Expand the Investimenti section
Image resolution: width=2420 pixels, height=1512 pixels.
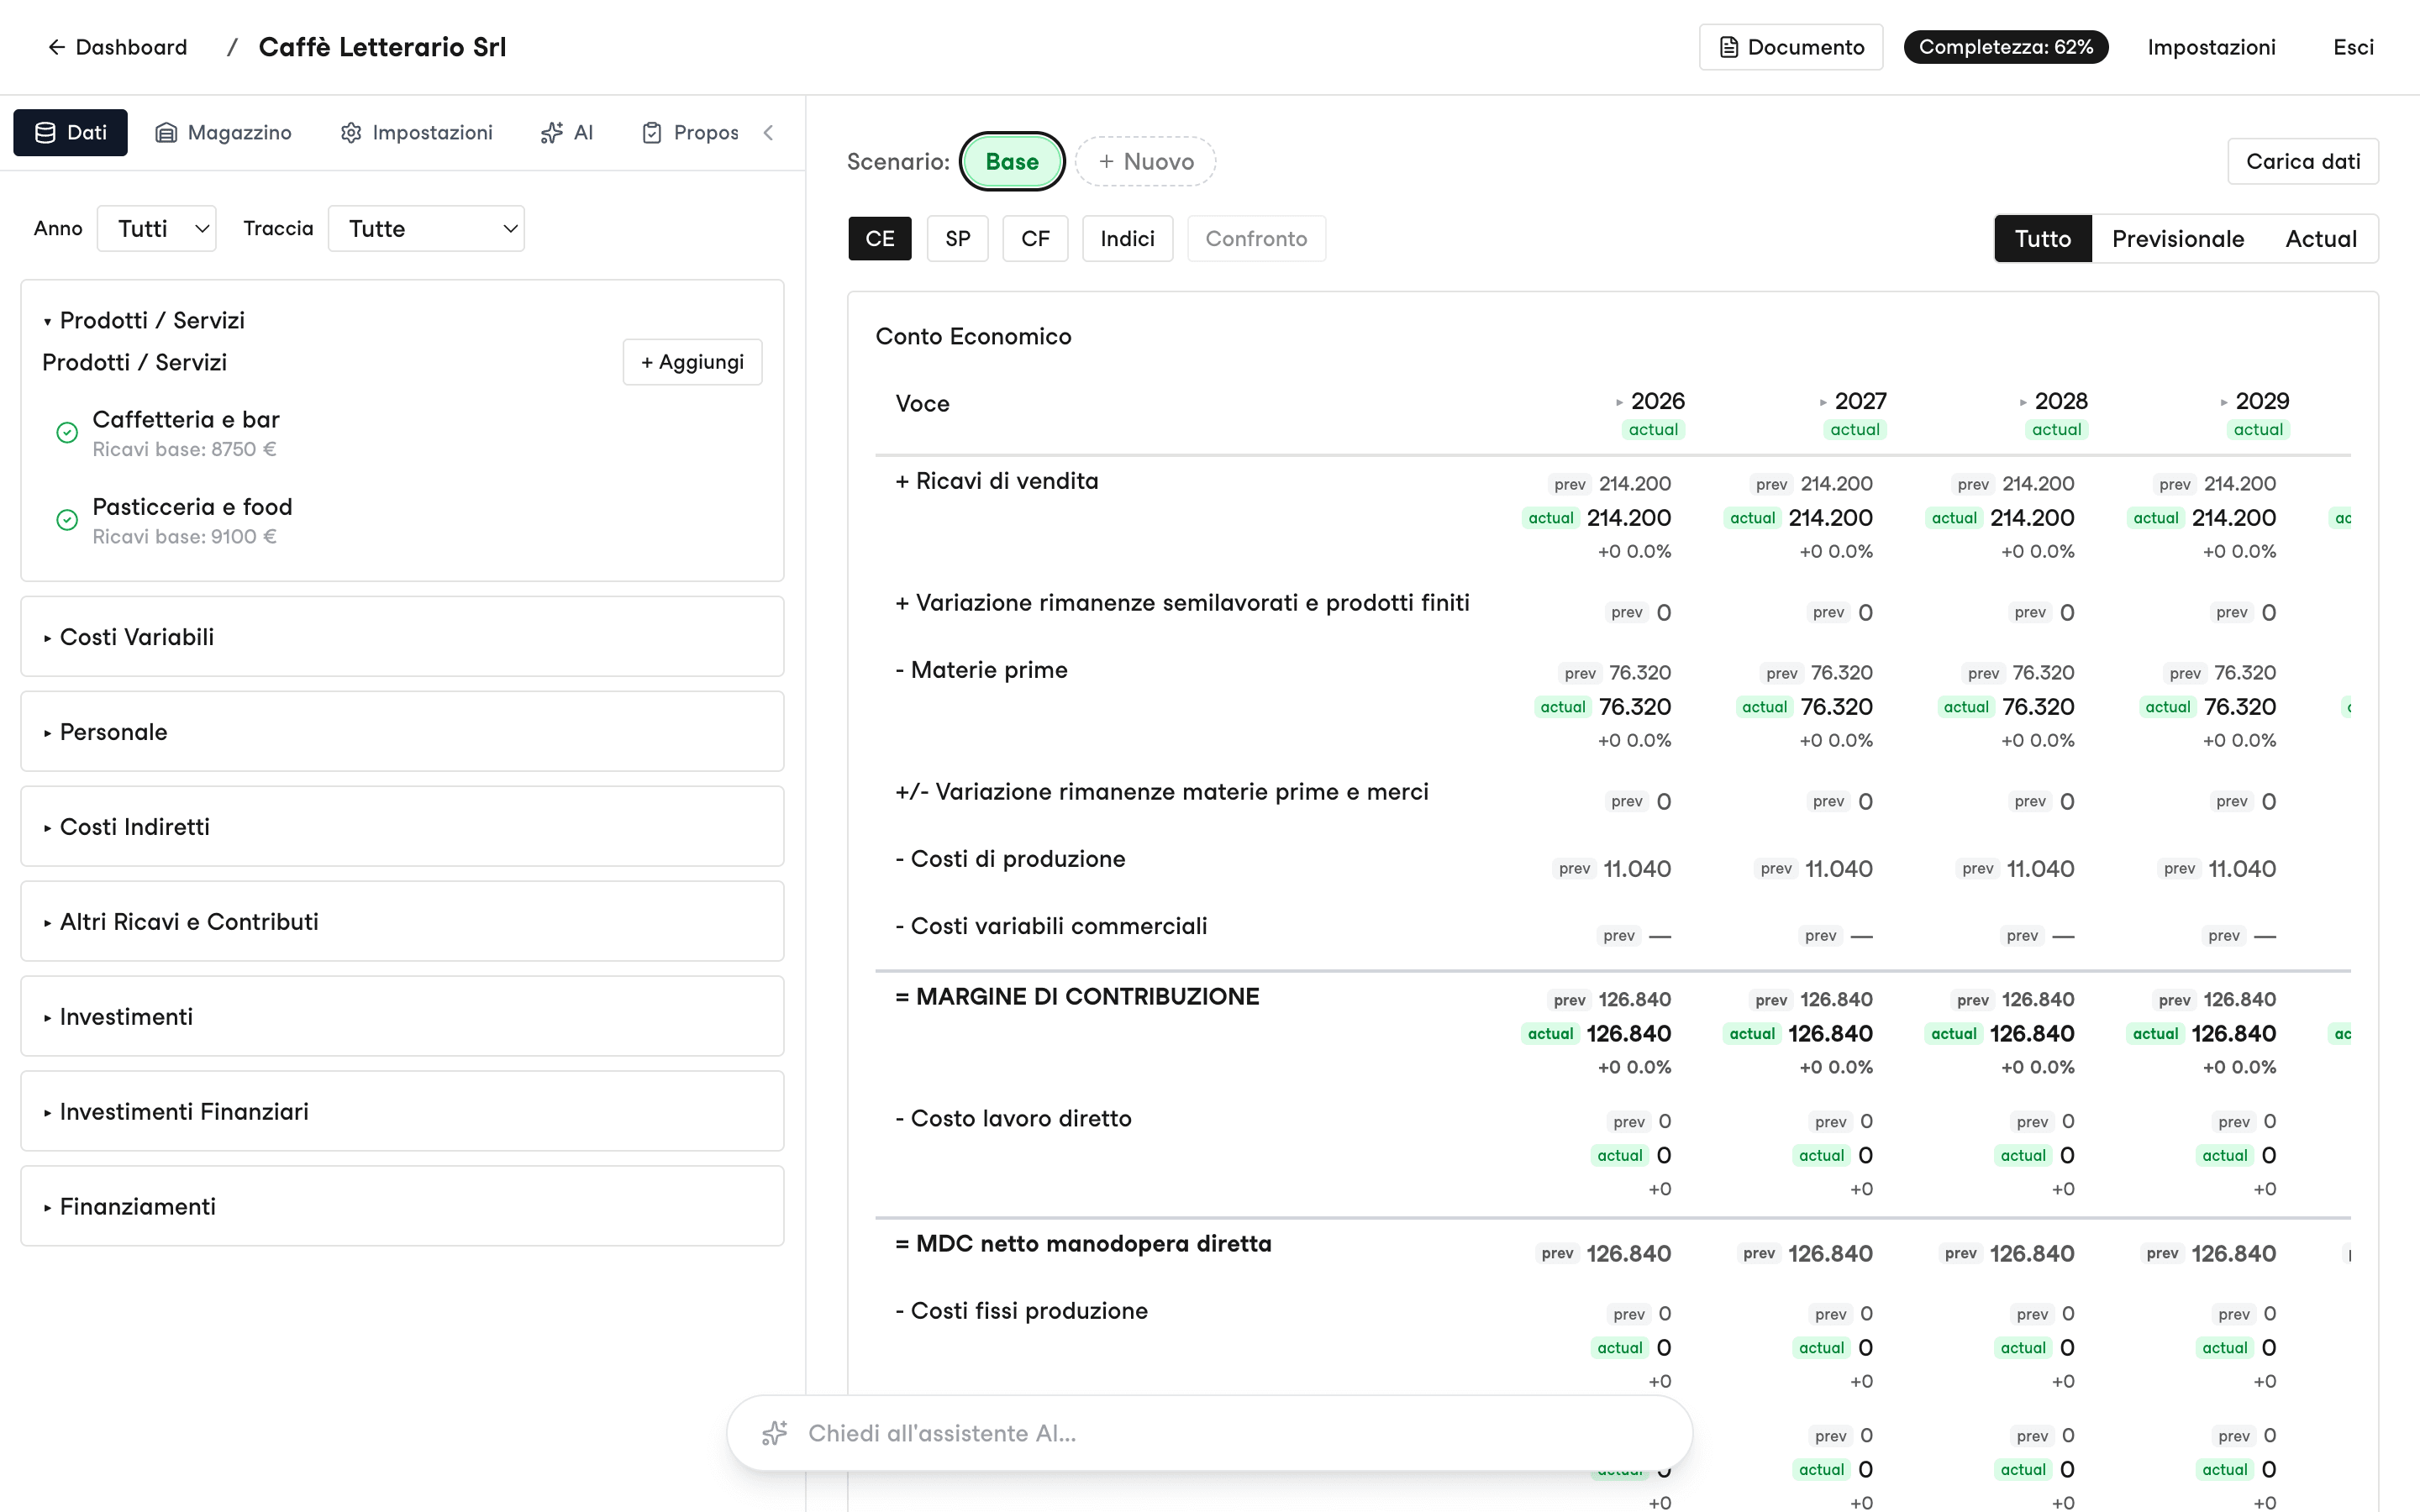click(402, 1016)
